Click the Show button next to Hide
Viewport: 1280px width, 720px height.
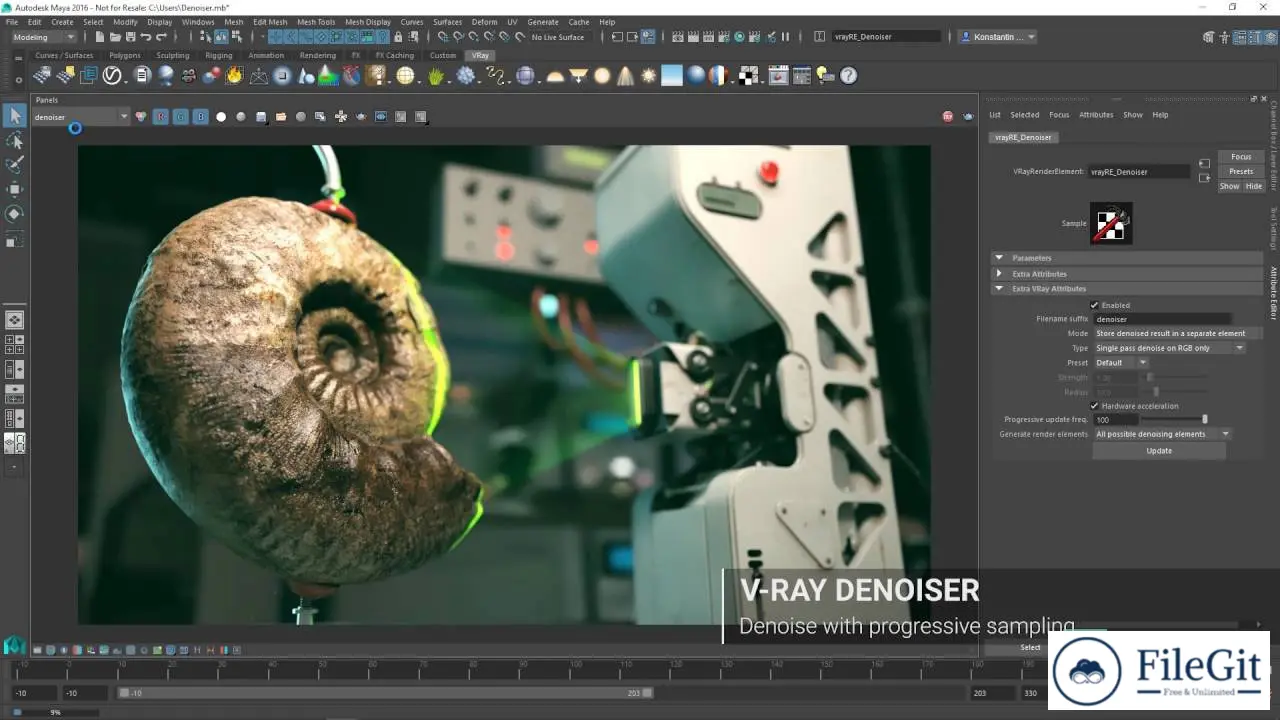click(1230, 186)
